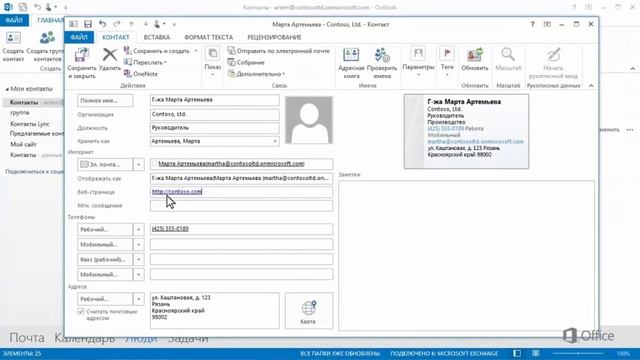The width and height of the screenshot is (640, 360).
Task: Start handwriting input tool
Action: click(x=553, y=62)
